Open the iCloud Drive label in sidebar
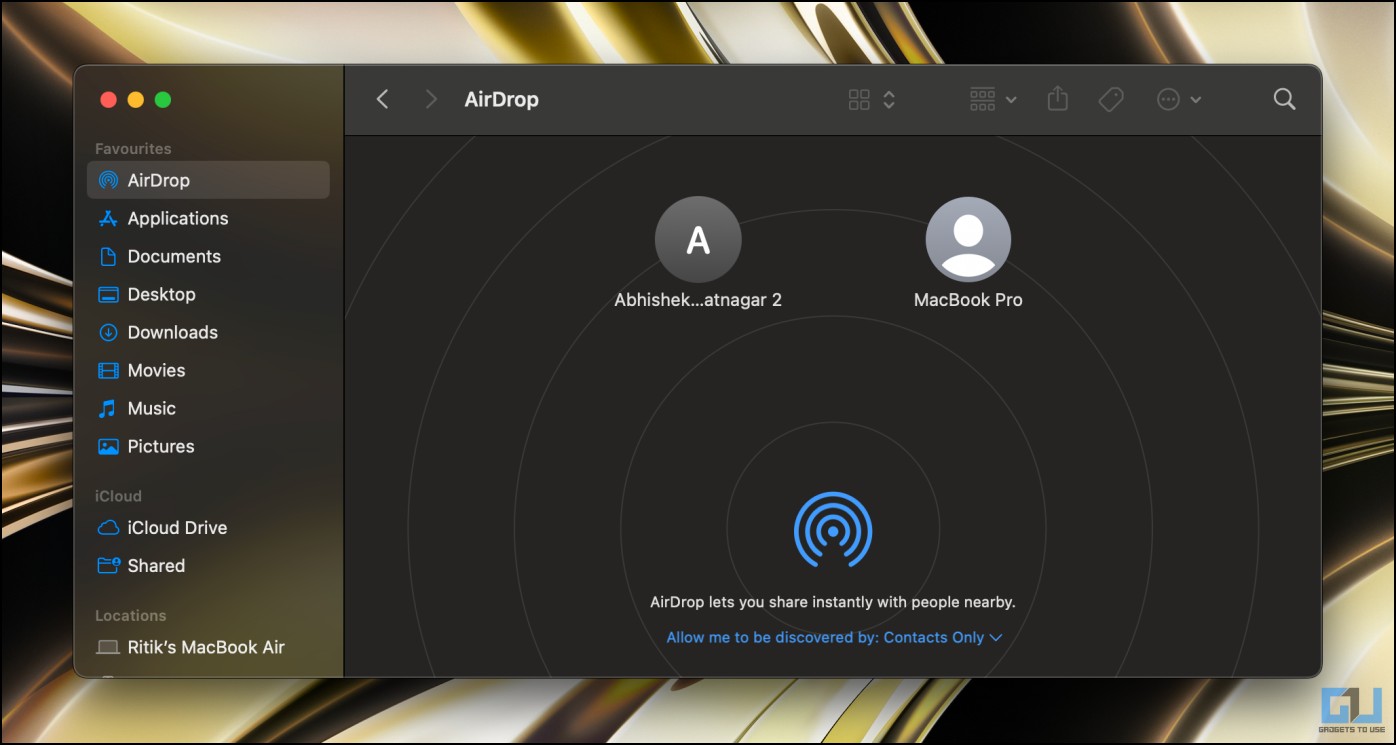 pos(177,528)
